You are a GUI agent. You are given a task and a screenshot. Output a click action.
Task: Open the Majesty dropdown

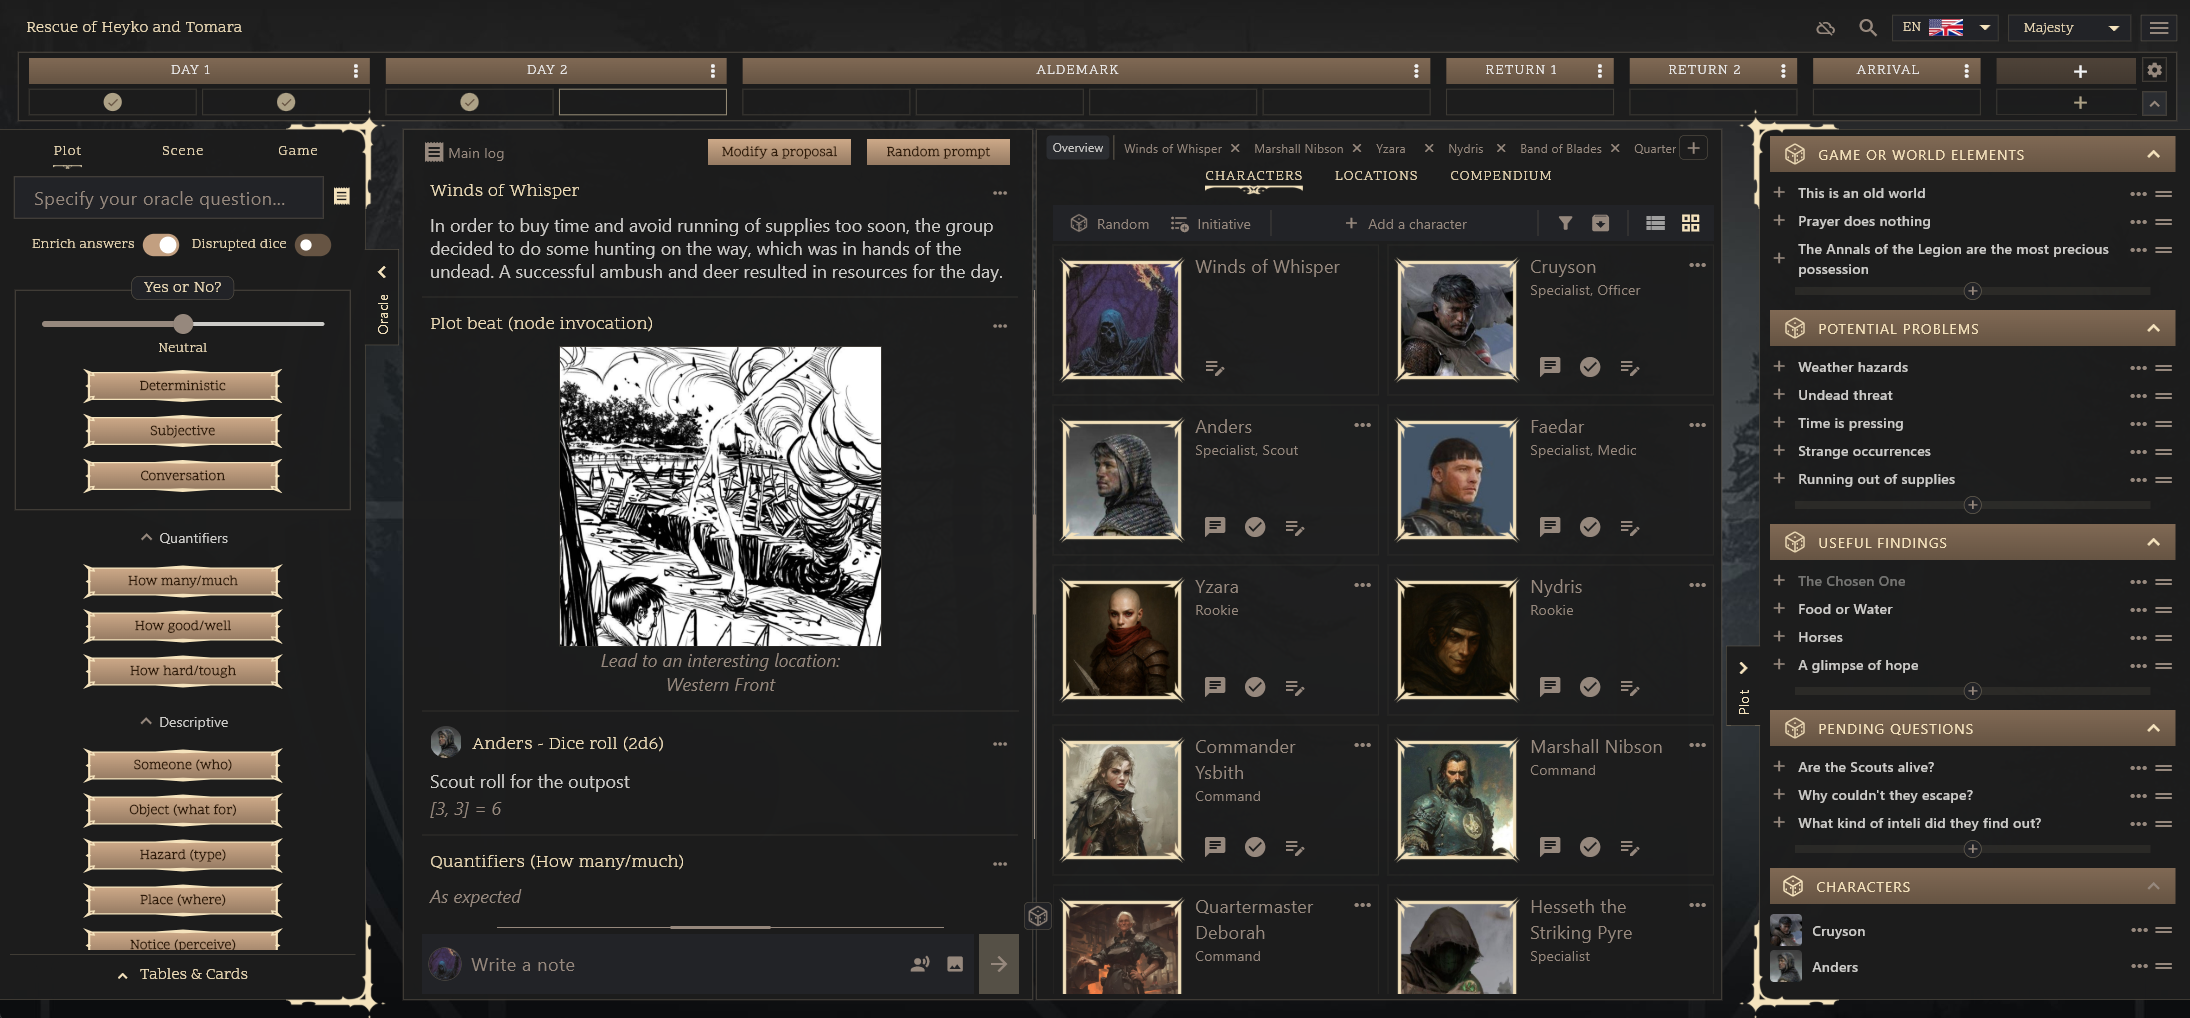coord(2067,27)
